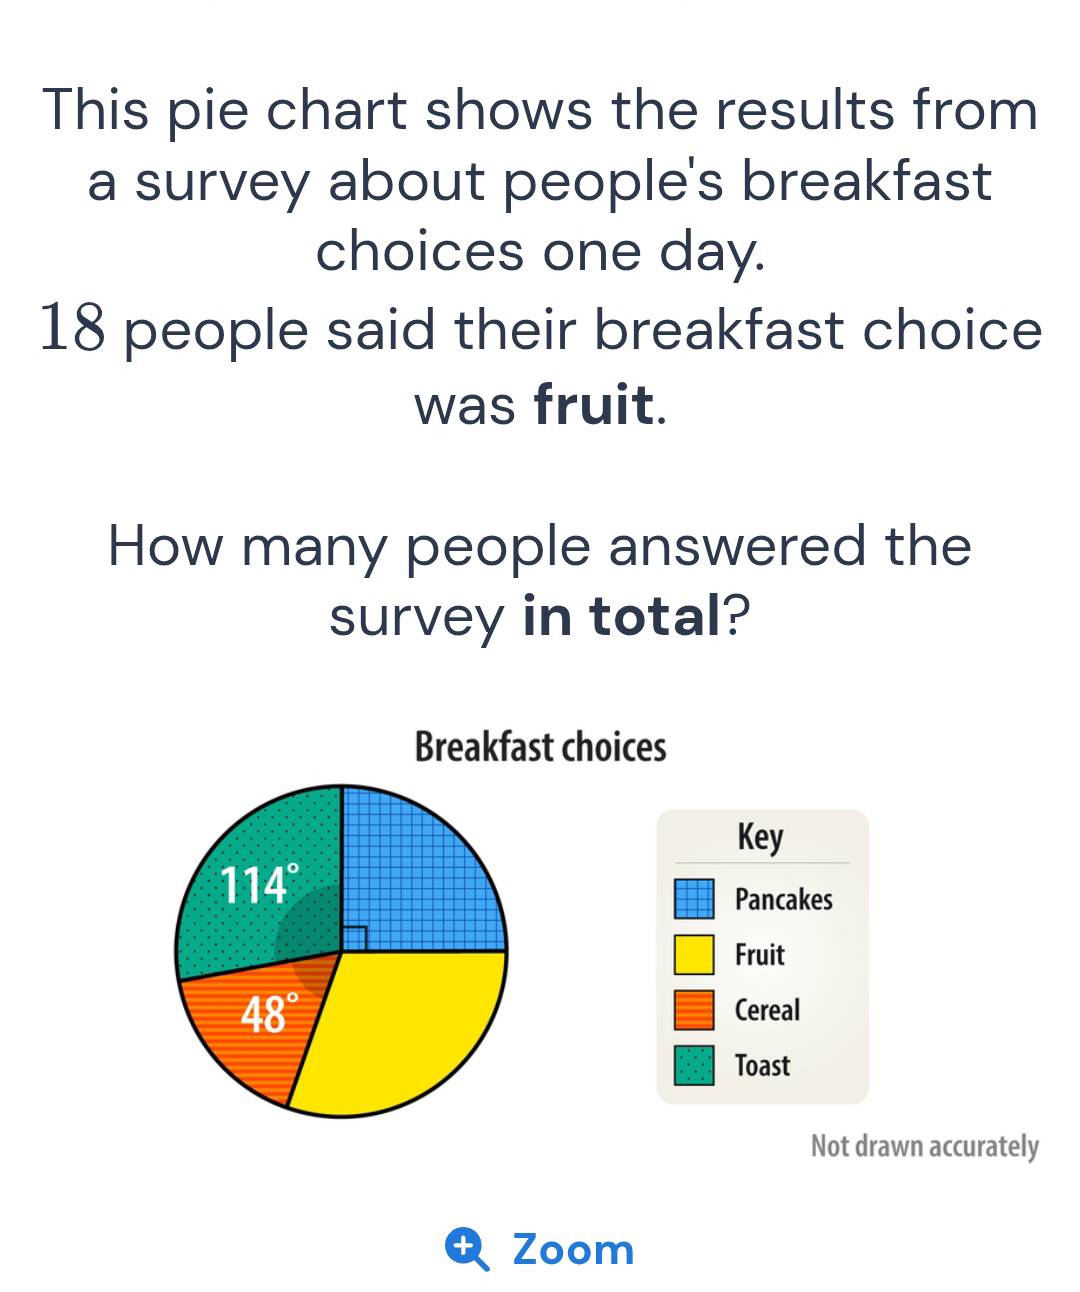Click the Fruit yellow key swatch
The width and height of the screenshot is (1080, 1292).
pyautogui.click(x=694, y=954)
